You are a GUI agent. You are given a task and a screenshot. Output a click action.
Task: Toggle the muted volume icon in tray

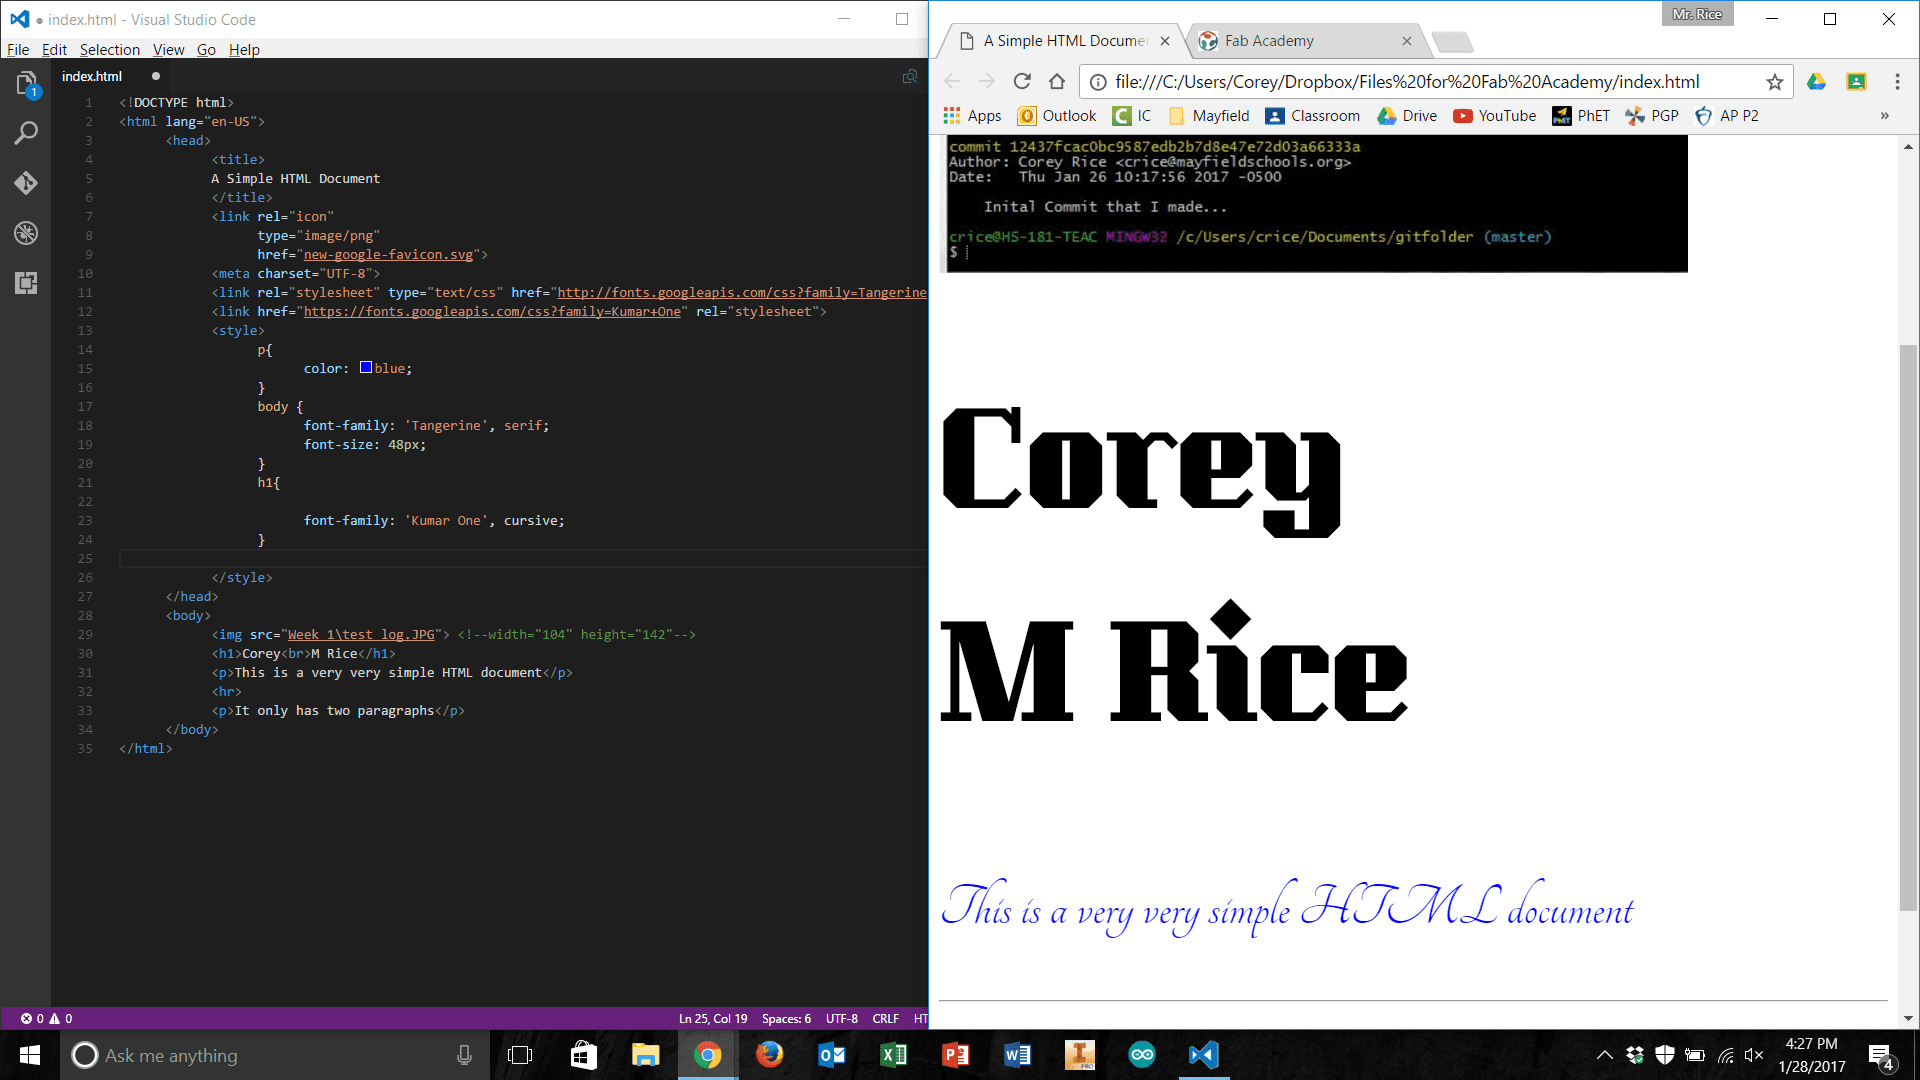point(1754,1055)
